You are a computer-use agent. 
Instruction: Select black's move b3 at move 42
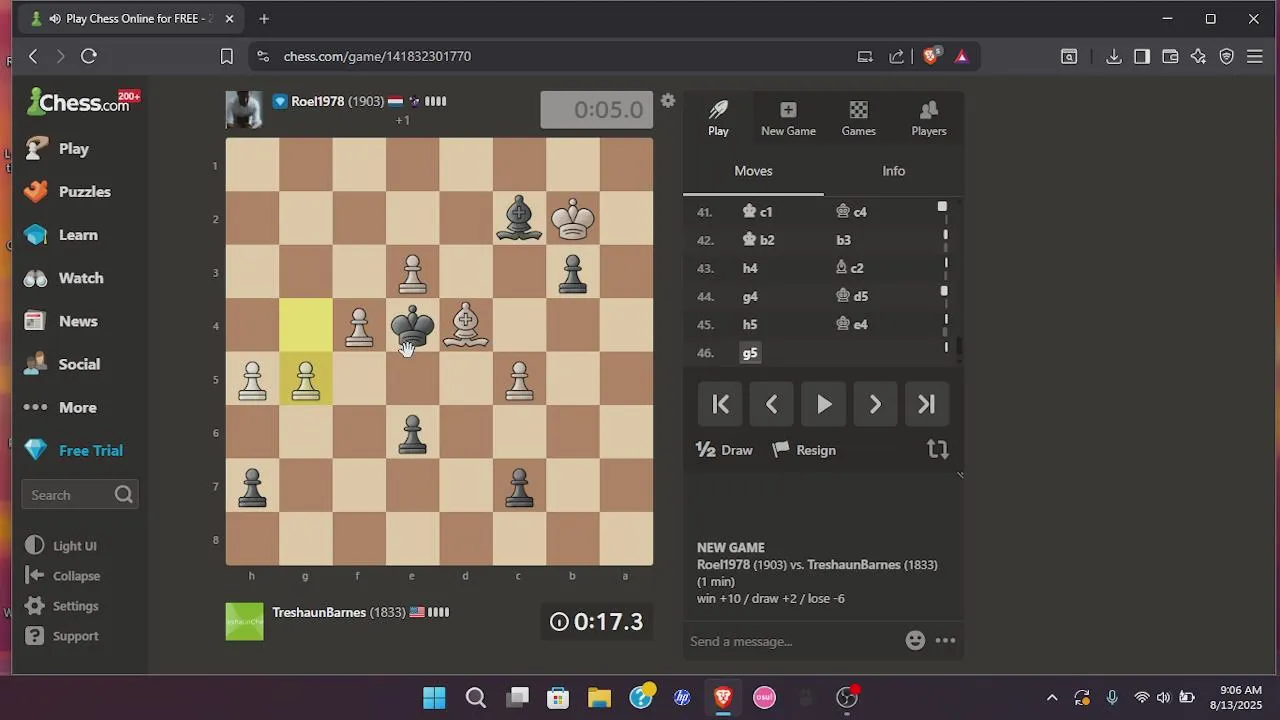tap(844, 240)
